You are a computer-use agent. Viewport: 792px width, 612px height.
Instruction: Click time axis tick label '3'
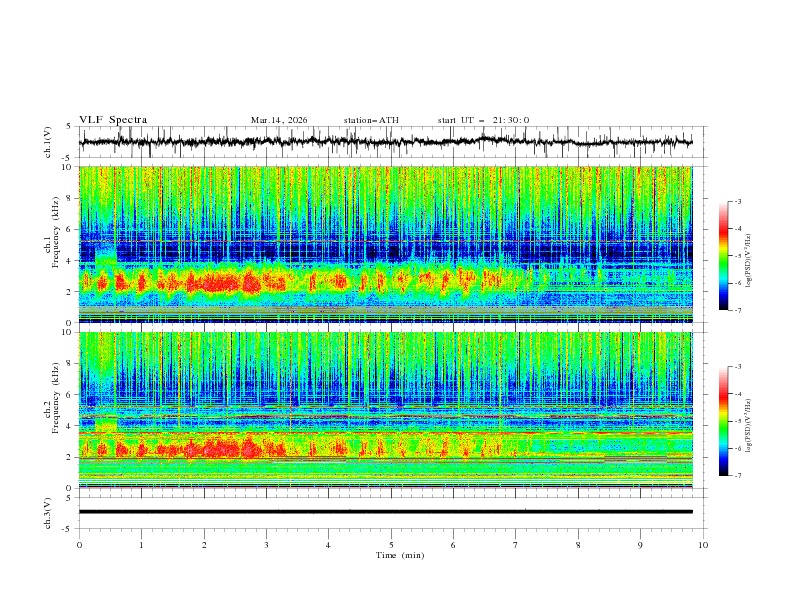pyautogui.click(x=266, y=545)
